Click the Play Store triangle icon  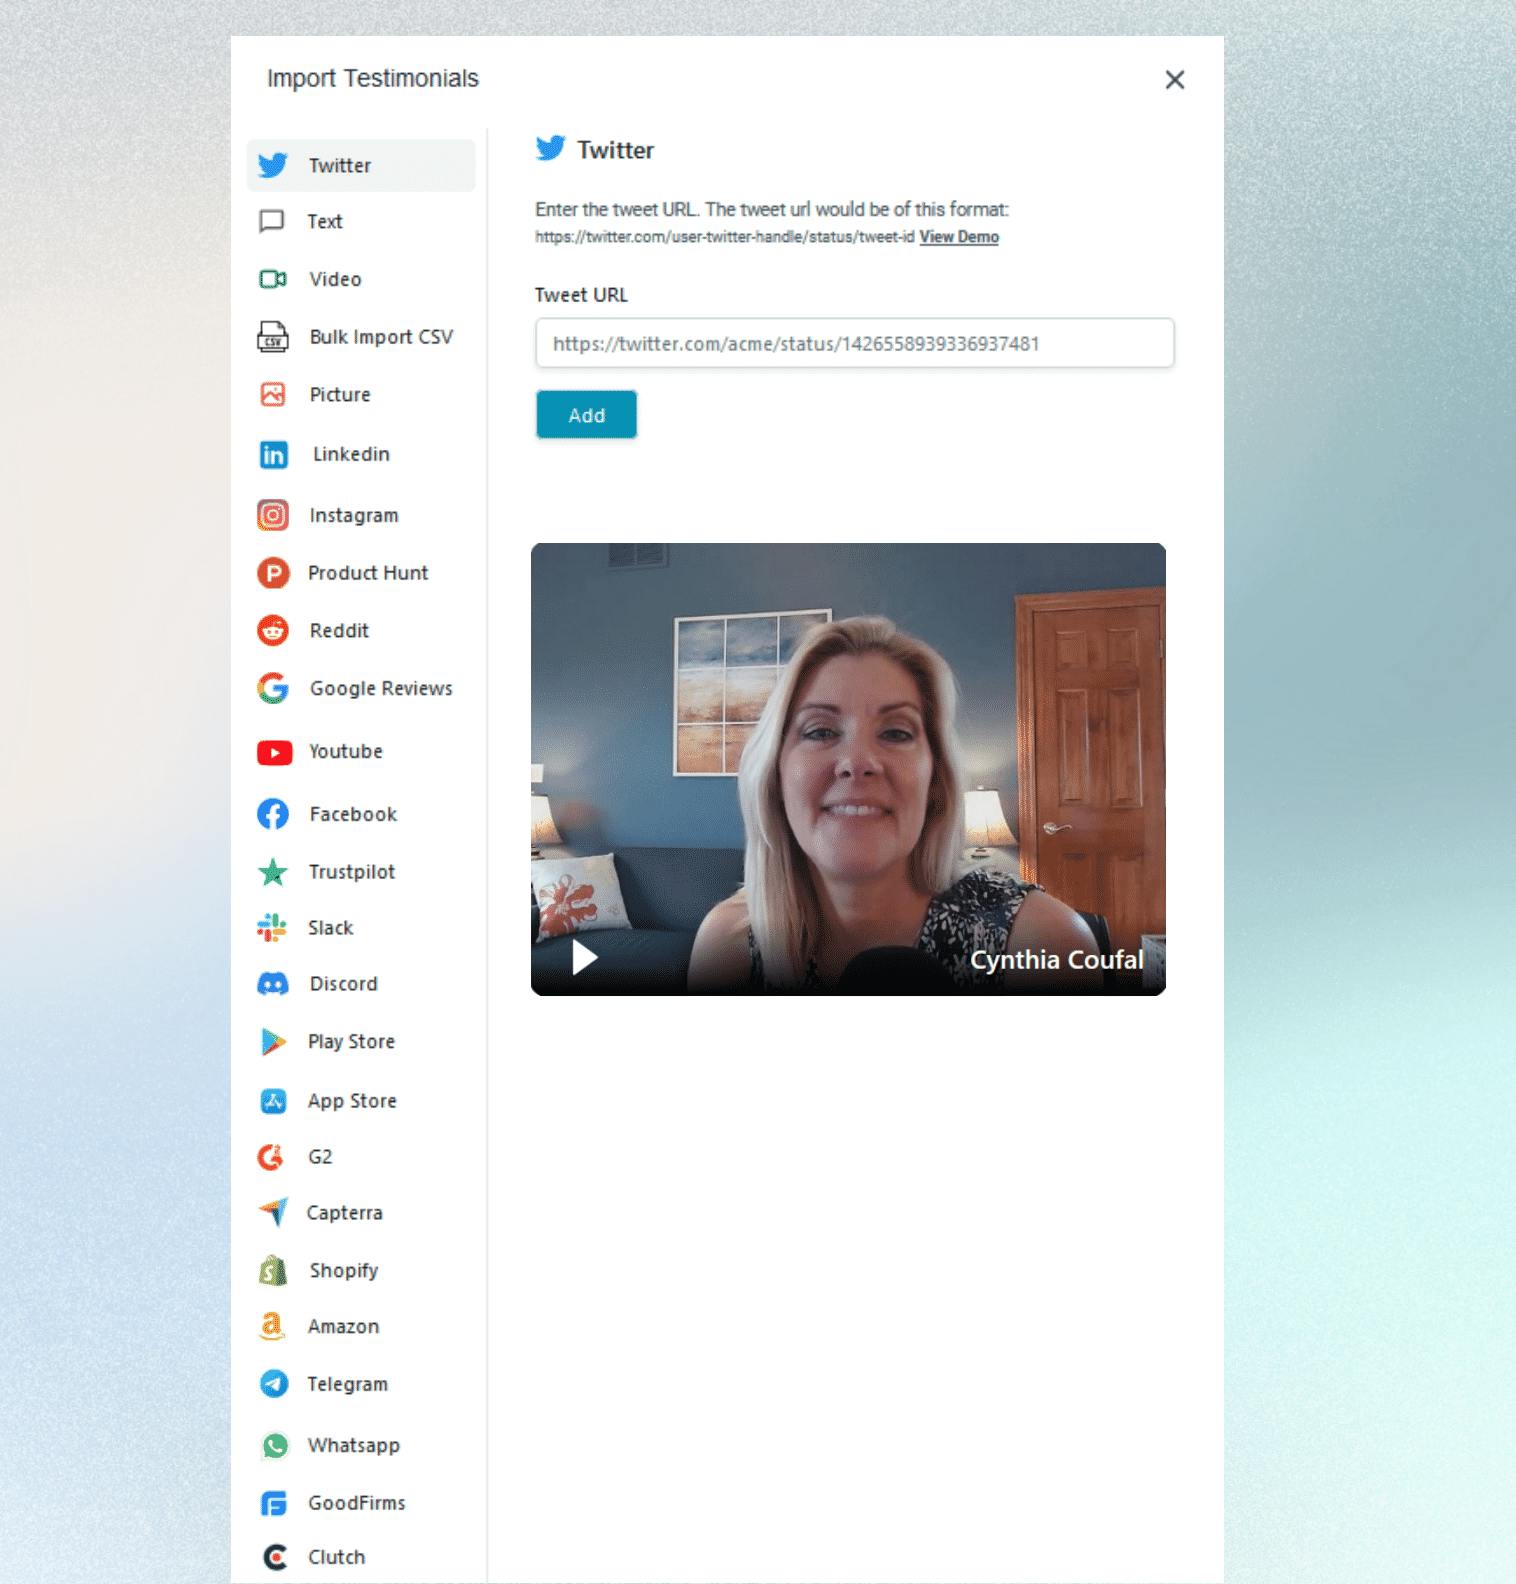273,1042
